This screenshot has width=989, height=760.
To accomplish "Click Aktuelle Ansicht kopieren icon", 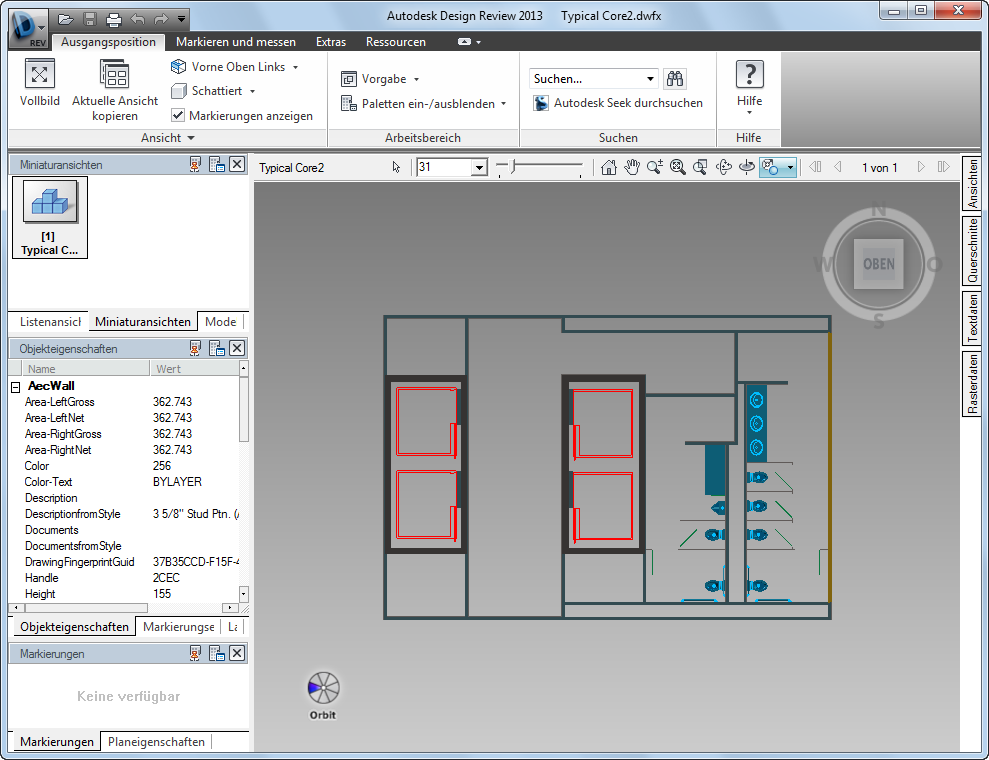I will coord(115,74).
